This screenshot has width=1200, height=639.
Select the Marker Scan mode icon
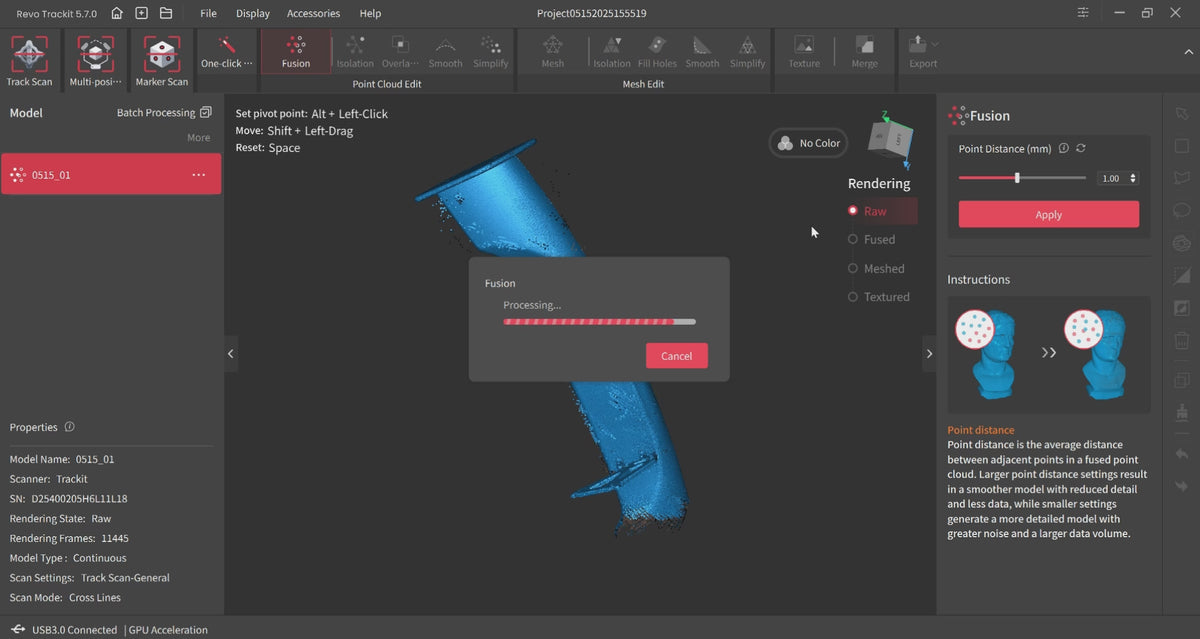coord(161,55)
